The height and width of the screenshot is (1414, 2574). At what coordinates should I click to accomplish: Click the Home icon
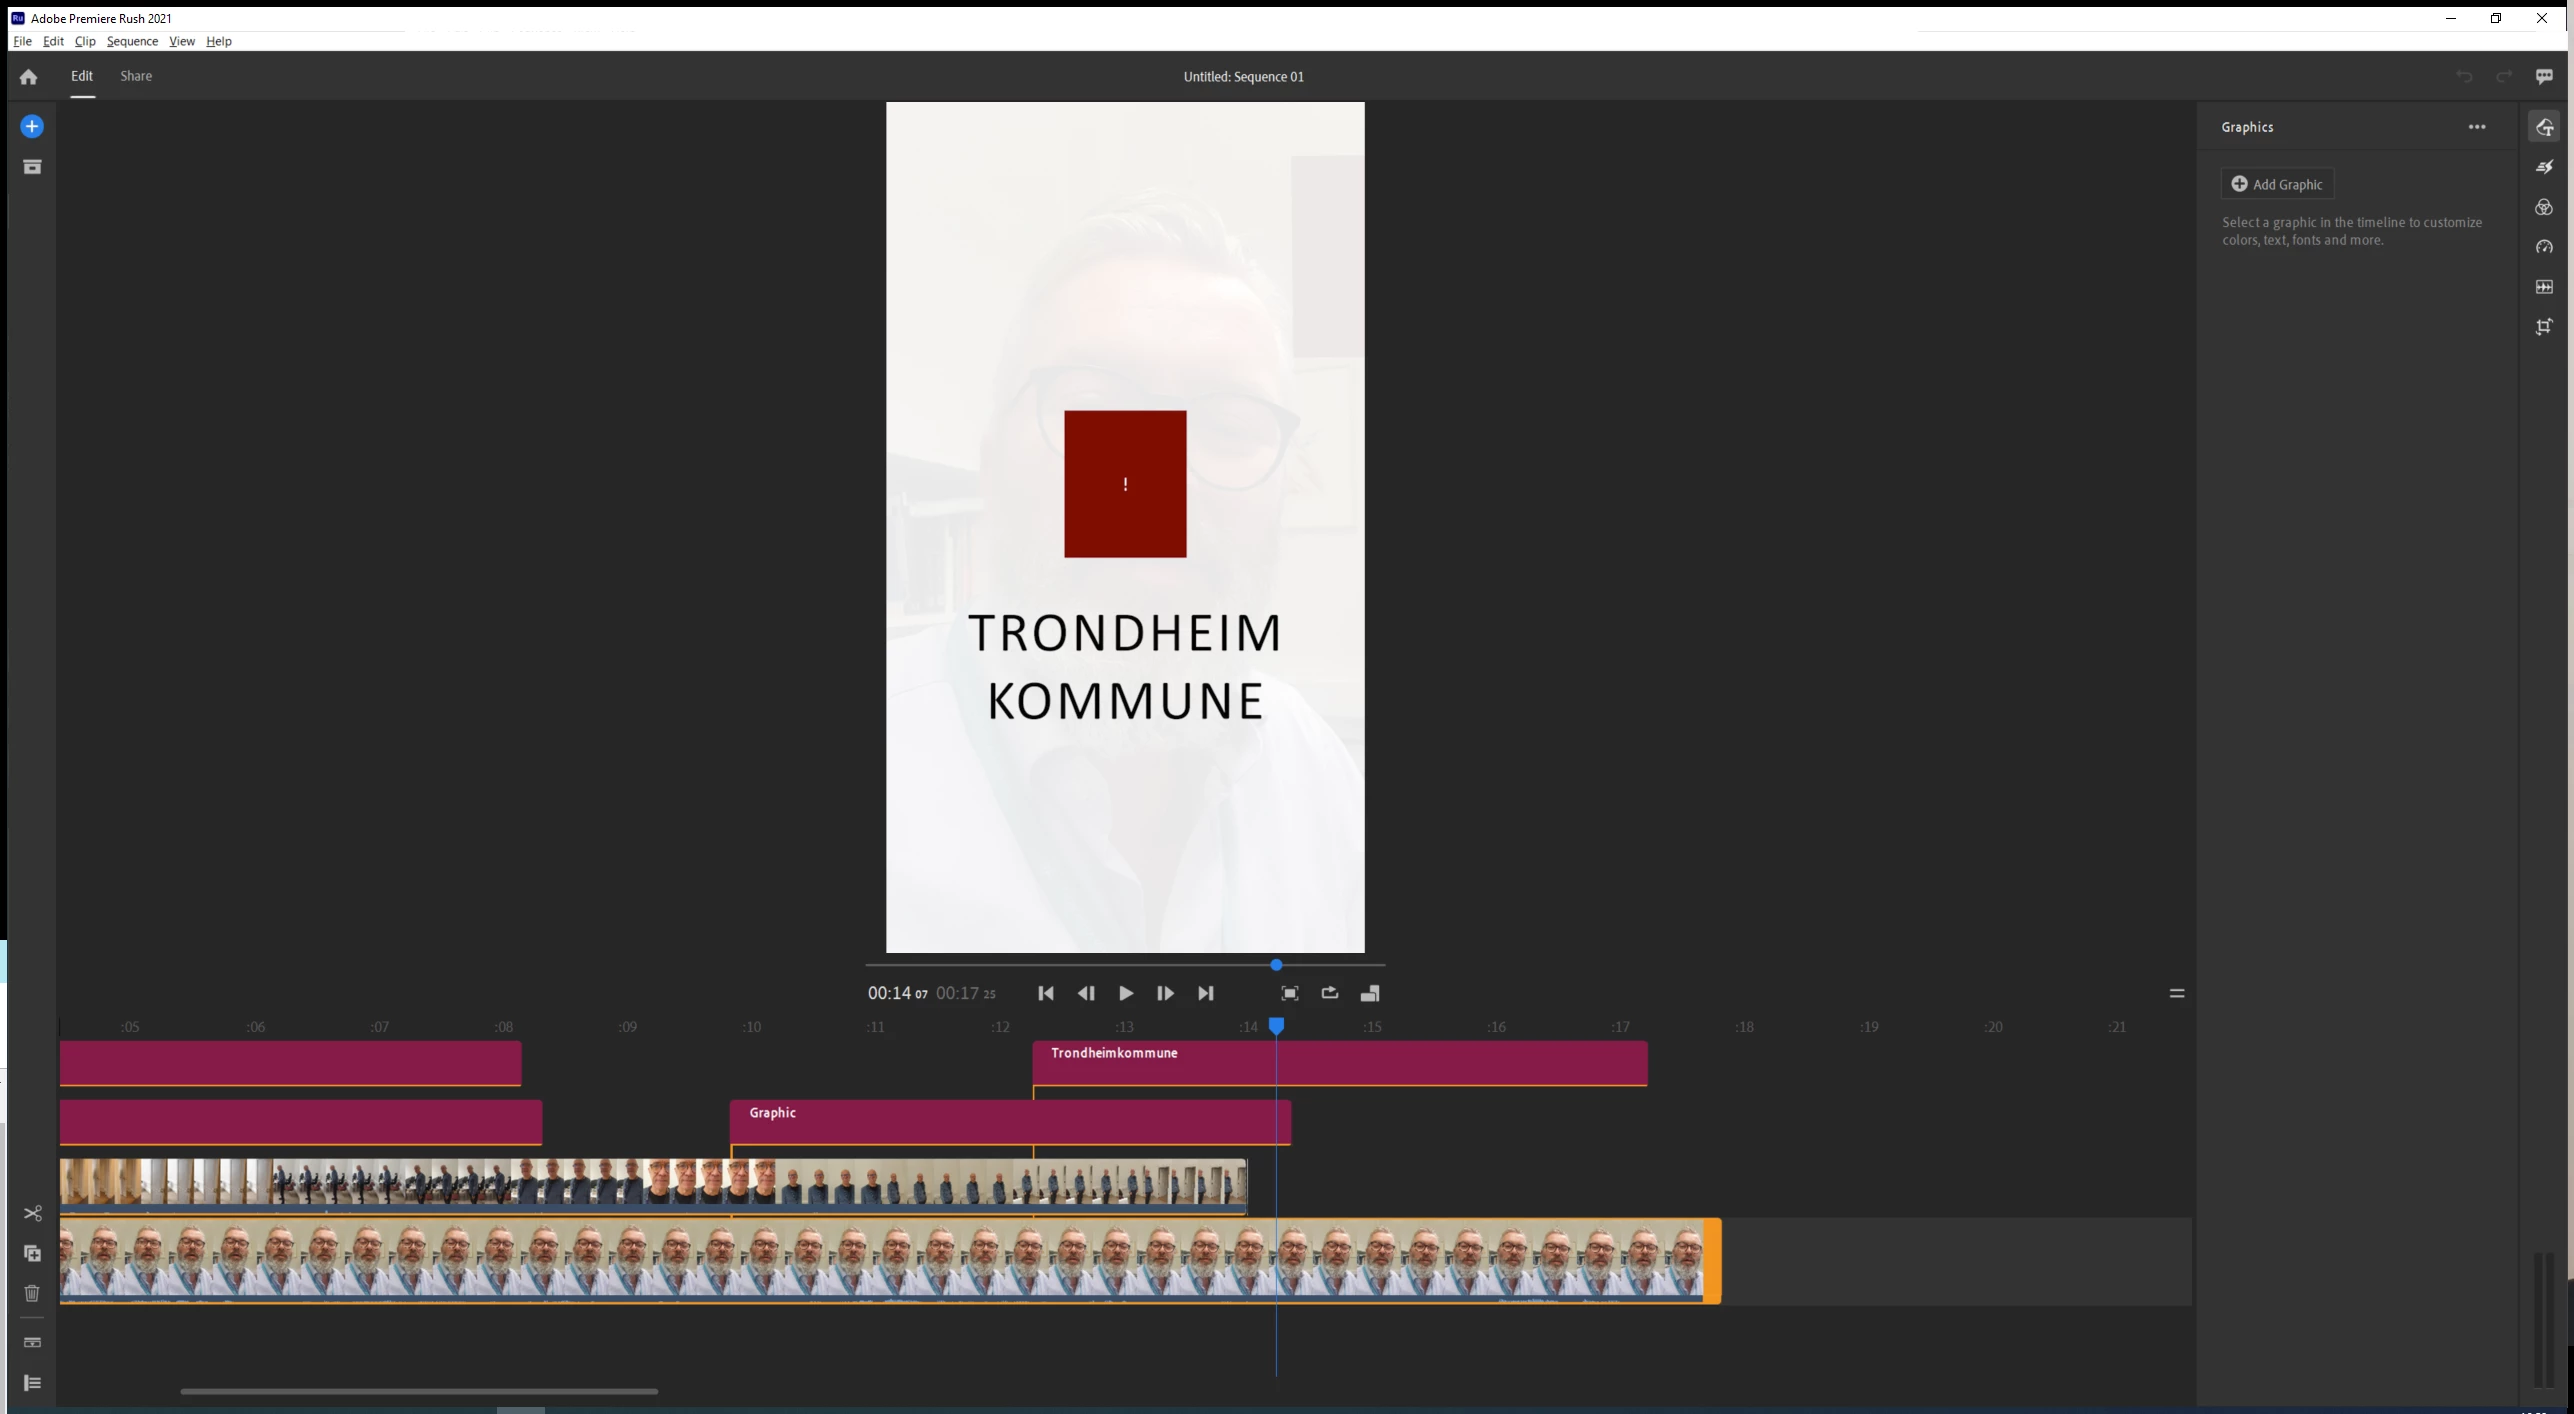[x=28, y=77]
